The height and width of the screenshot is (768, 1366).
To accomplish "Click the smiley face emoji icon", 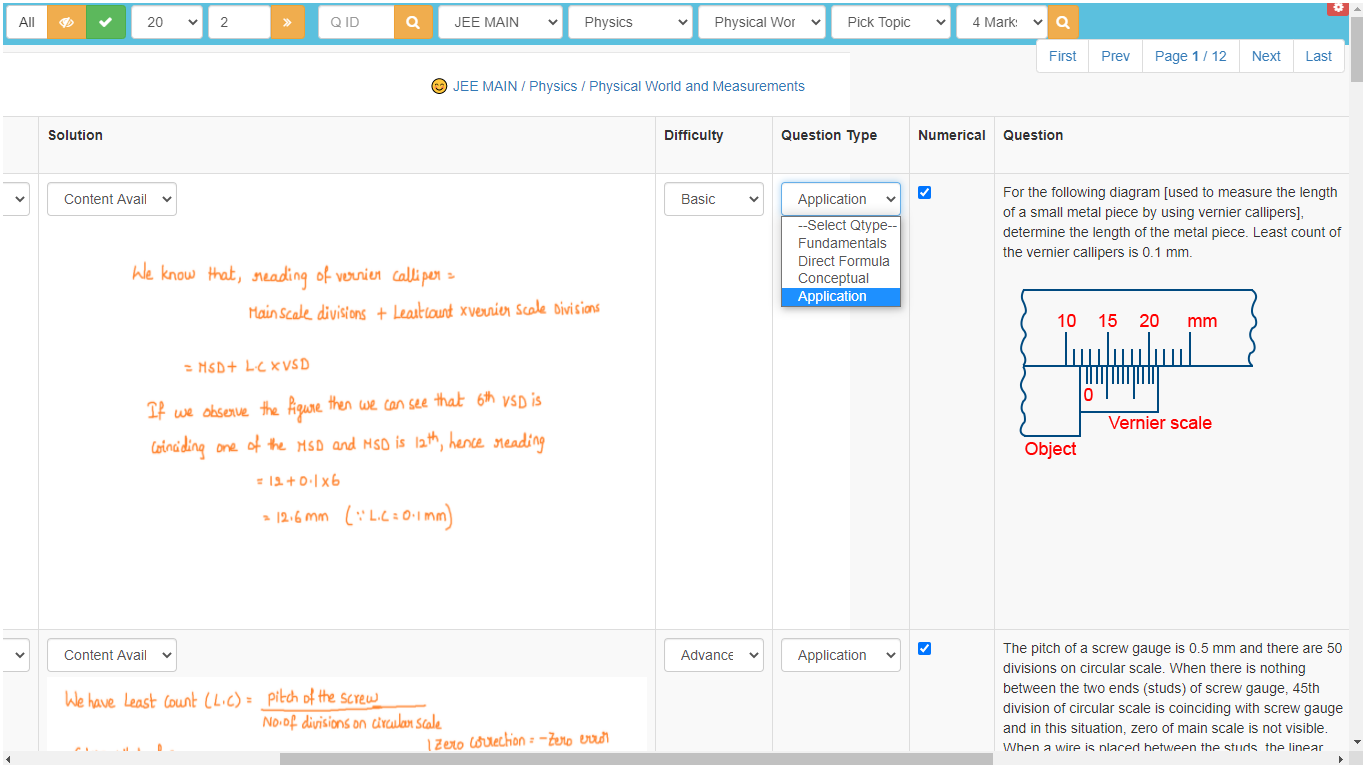I will tap(439, 86).
